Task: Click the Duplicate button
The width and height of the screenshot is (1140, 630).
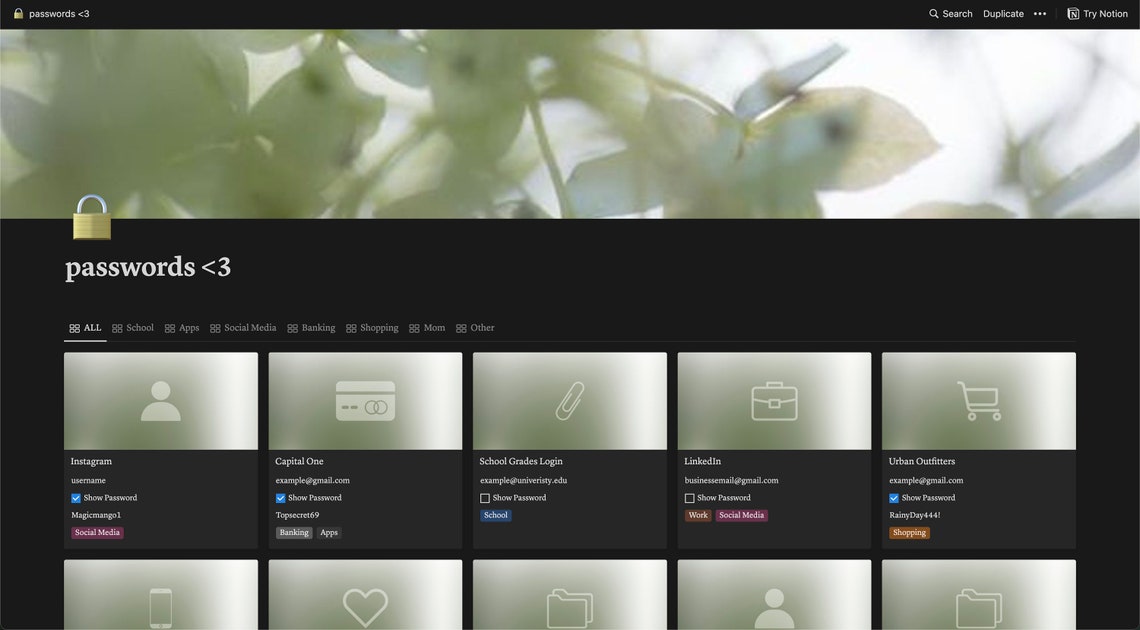Action: (1003, 12)
